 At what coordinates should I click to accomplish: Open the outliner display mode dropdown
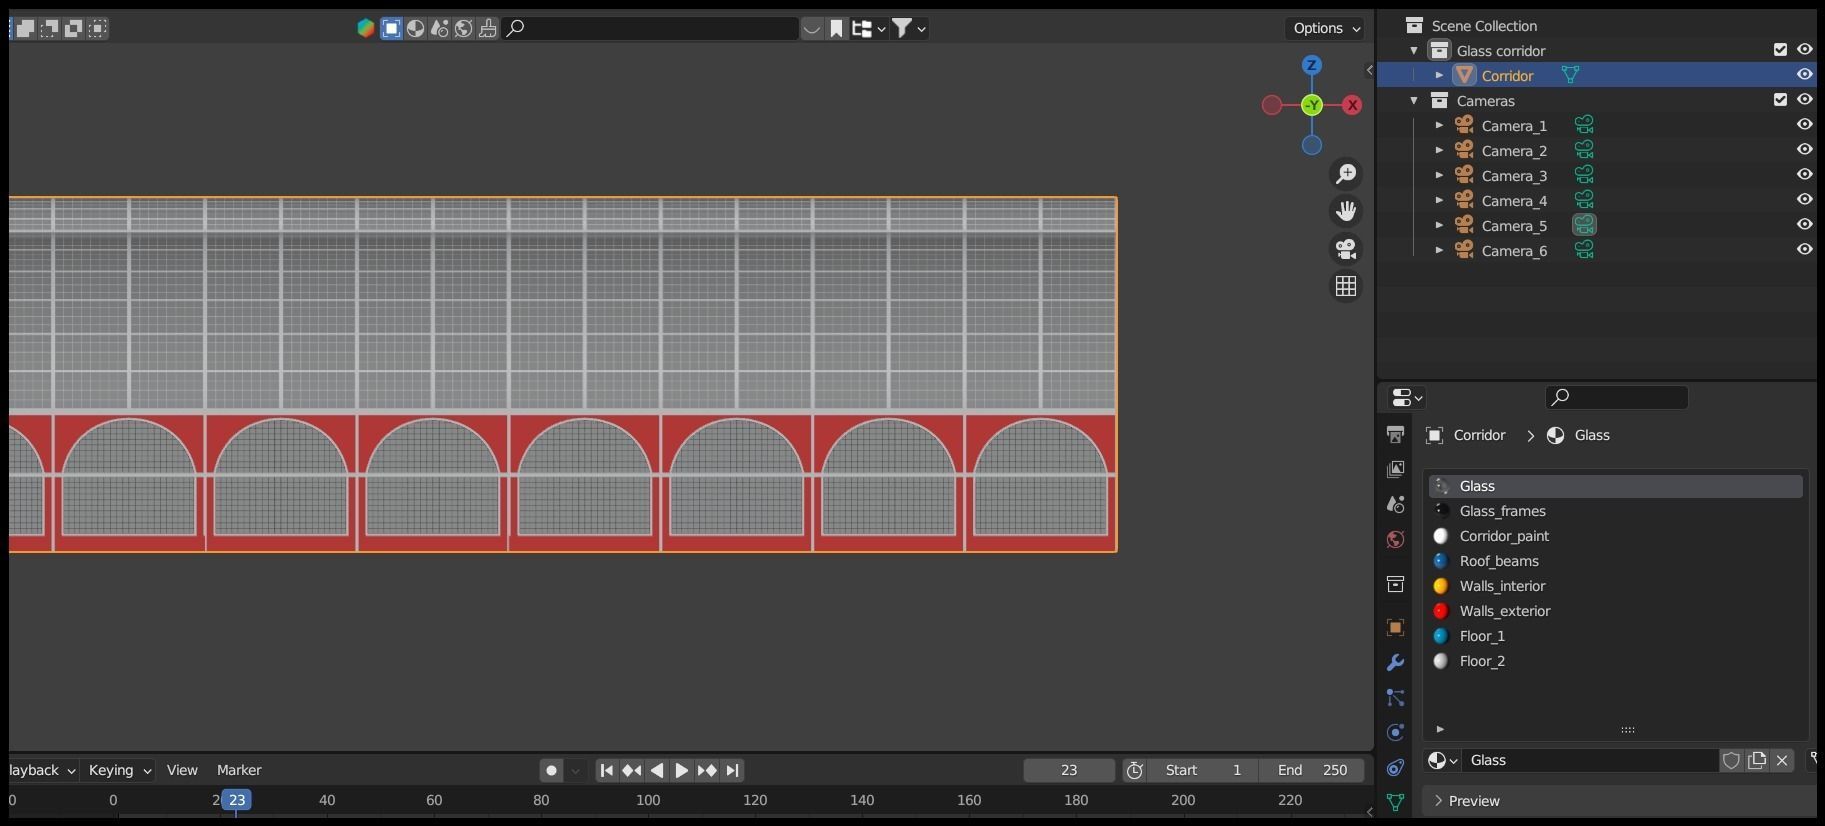point(868,28)
